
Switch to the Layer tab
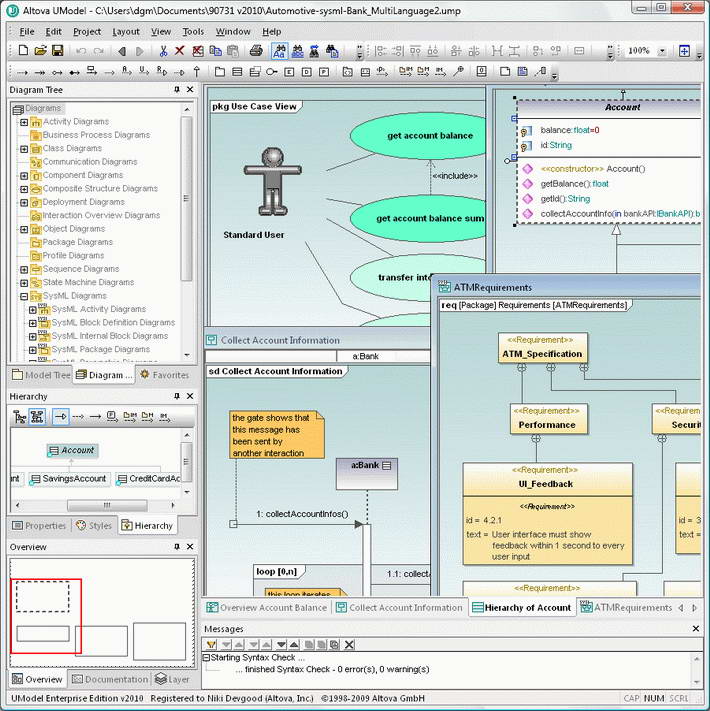tap(173, 679)
